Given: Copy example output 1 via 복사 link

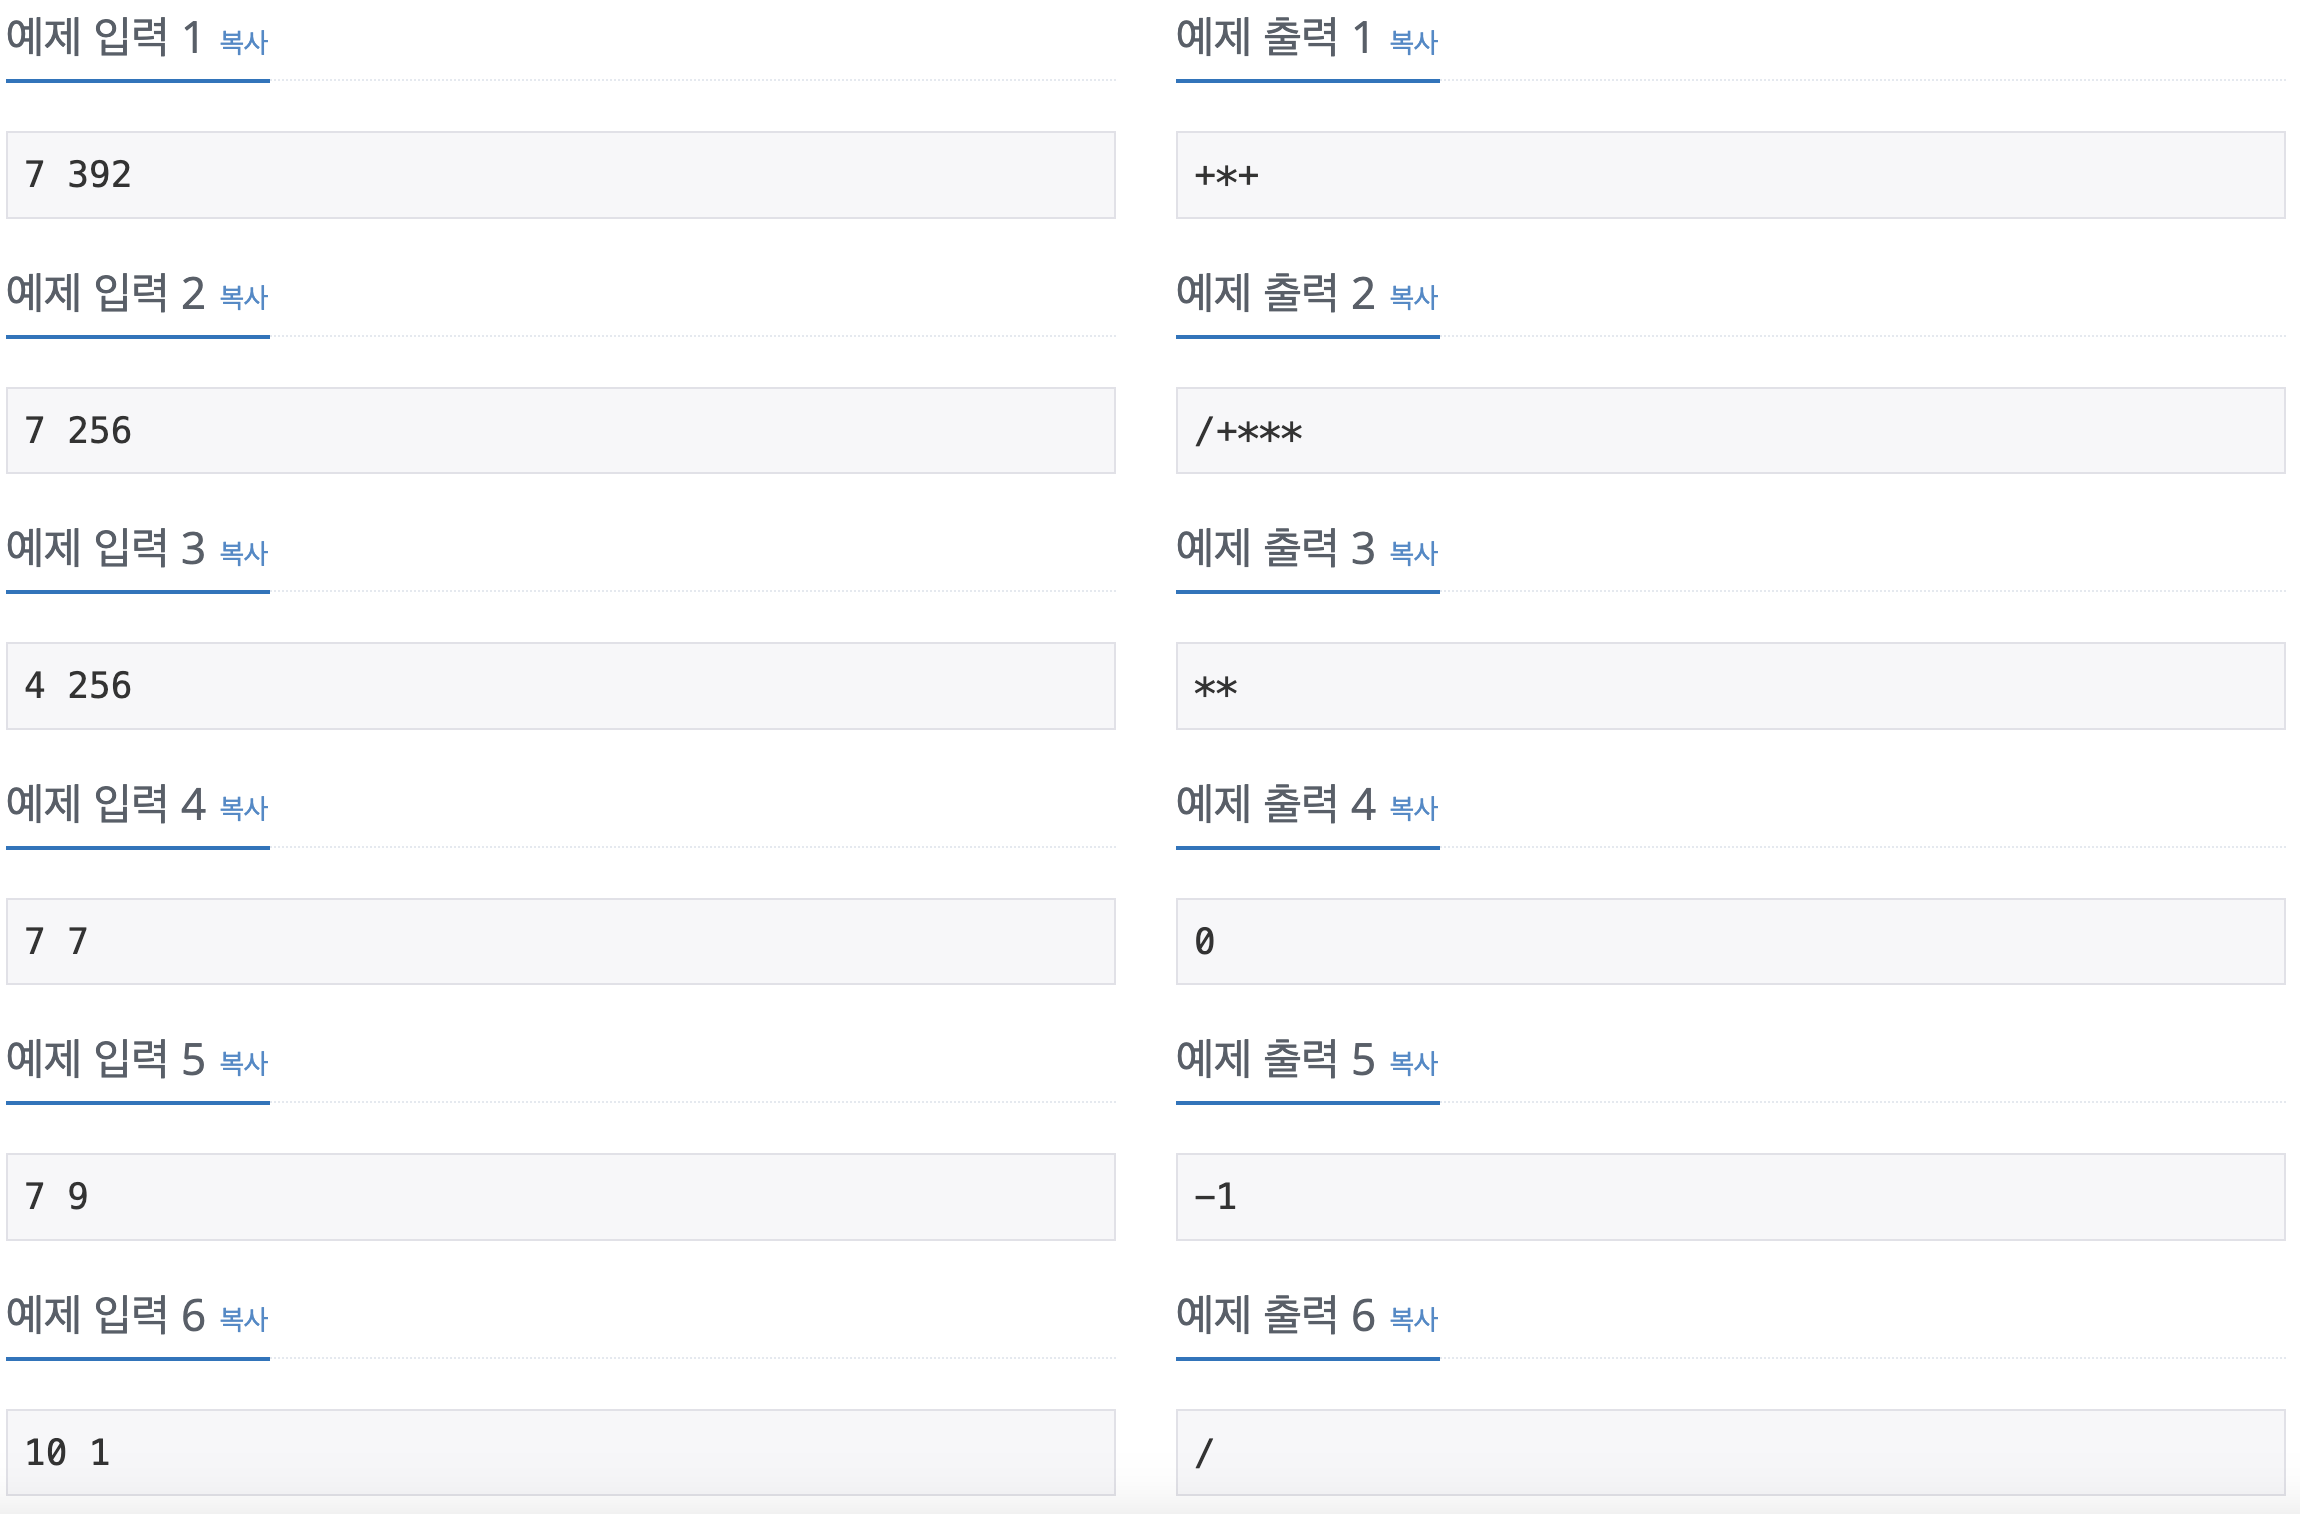Looking at the screenshot, I should pyautogui.click(x=1414, y=42).
